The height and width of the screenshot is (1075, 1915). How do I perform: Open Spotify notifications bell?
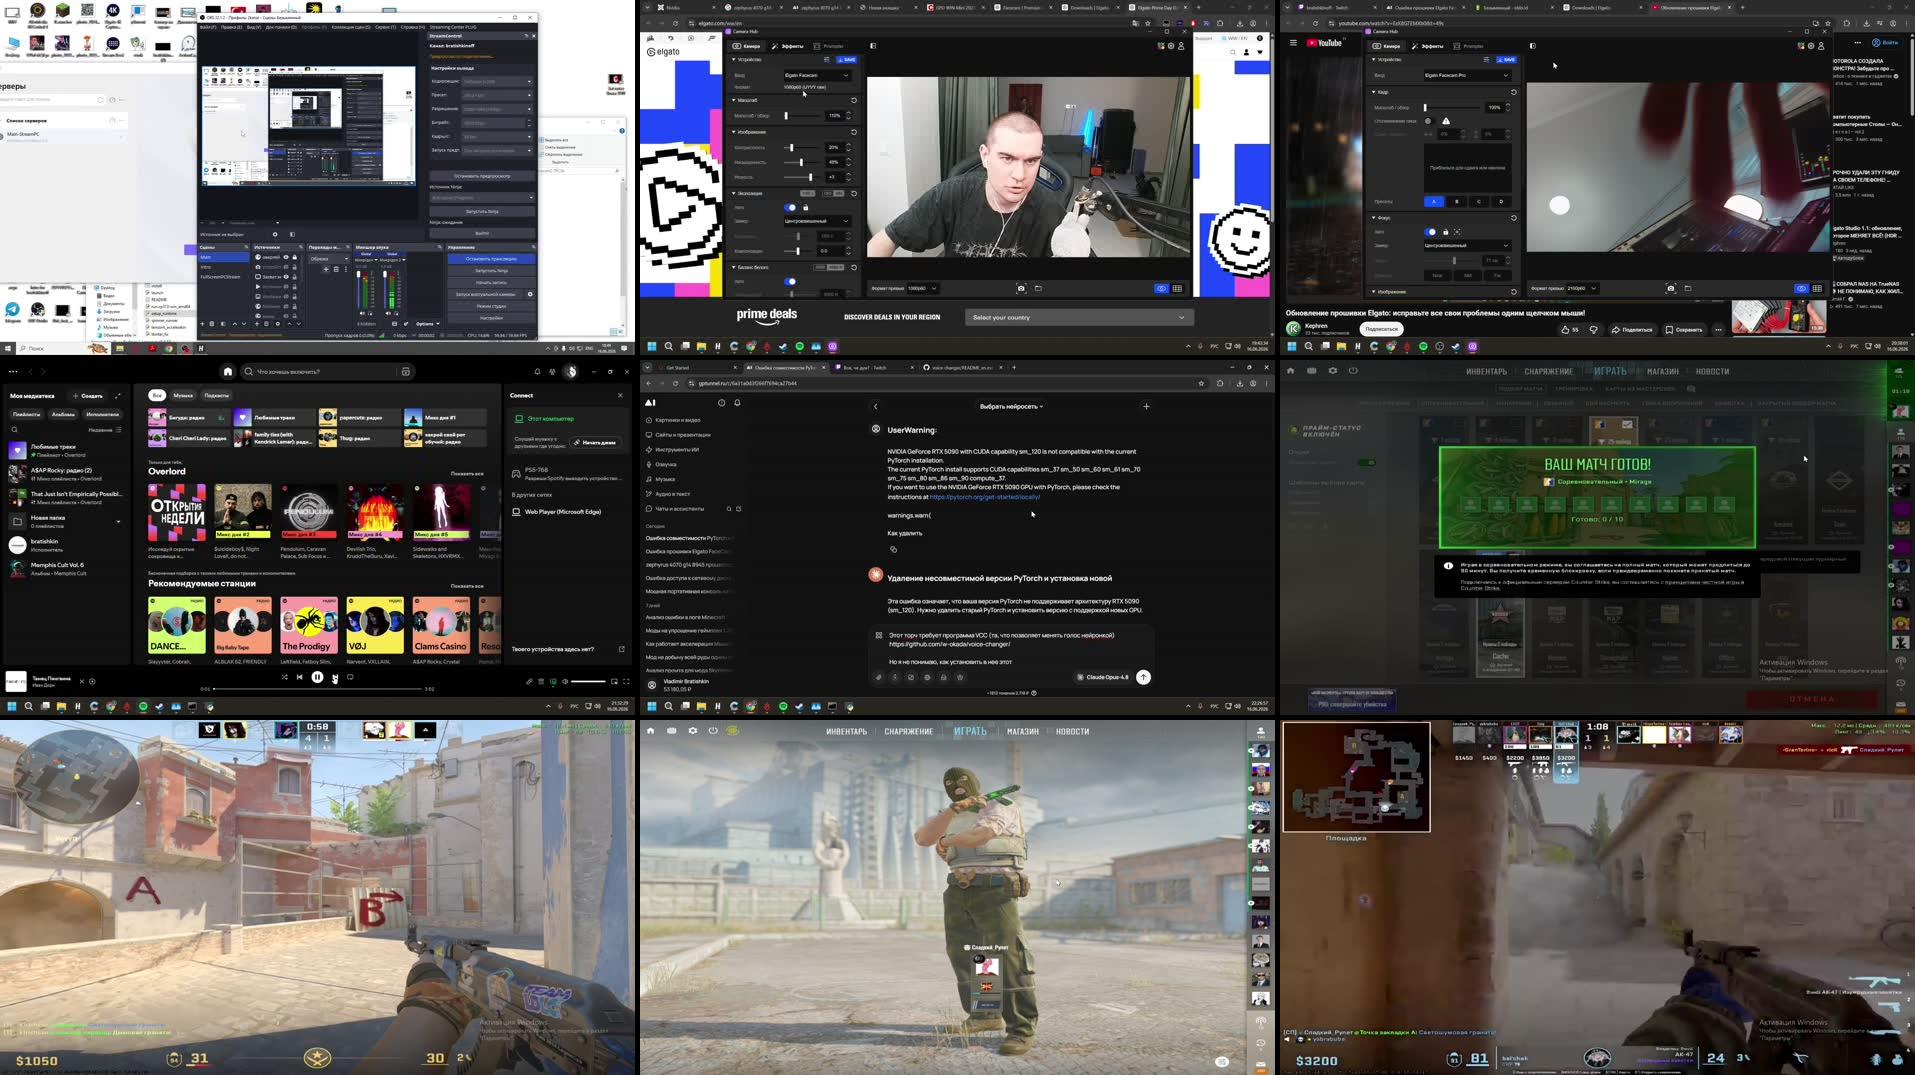pos(537,371)
